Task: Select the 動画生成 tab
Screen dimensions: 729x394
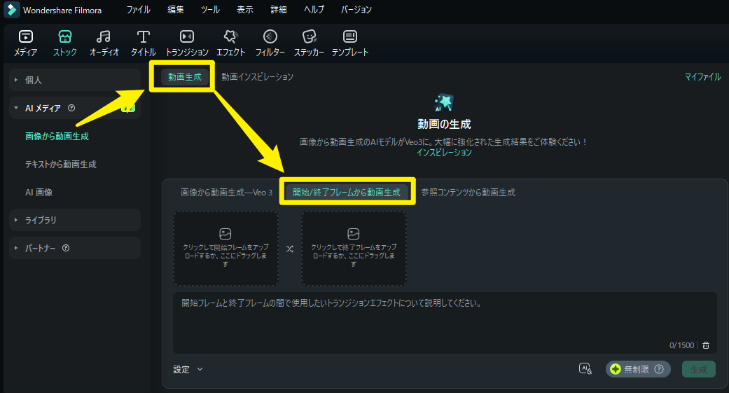Action: point(185,77)
